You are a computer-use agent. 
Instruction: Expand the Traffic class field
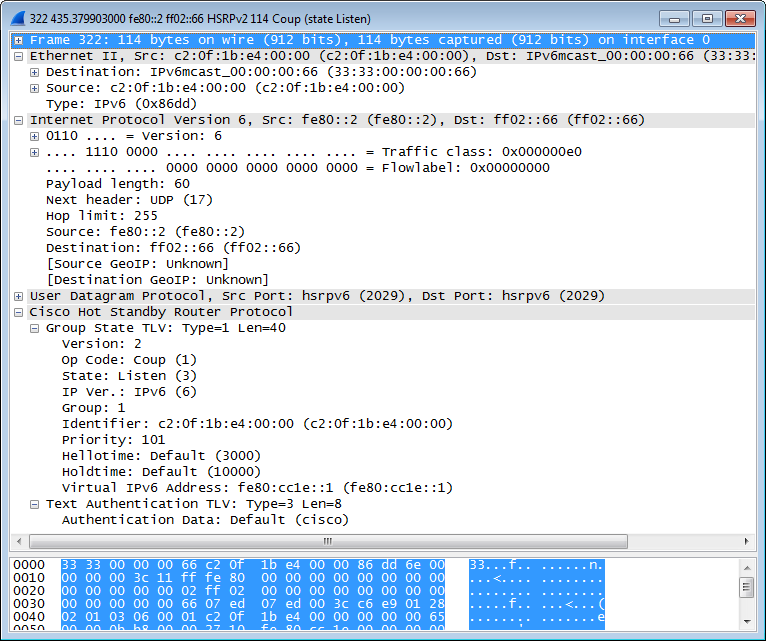point(34,152)
